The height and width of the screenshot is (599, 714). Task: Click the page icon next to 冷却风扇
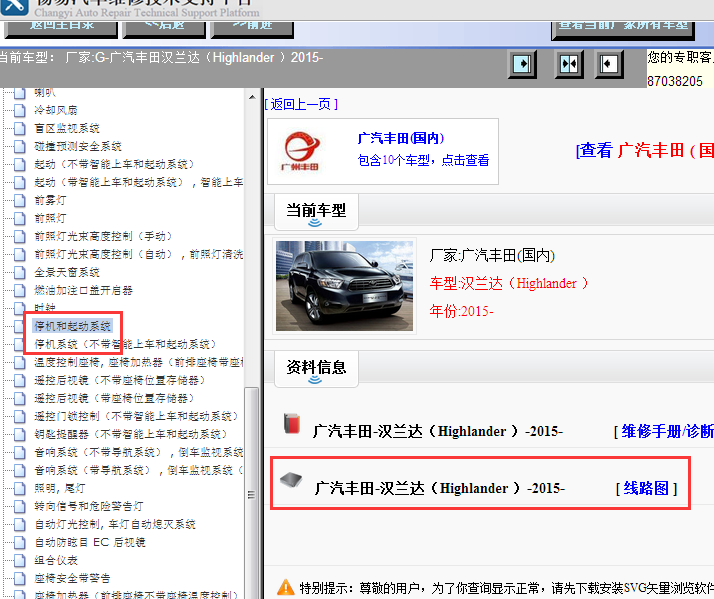(x=20, y=110)
